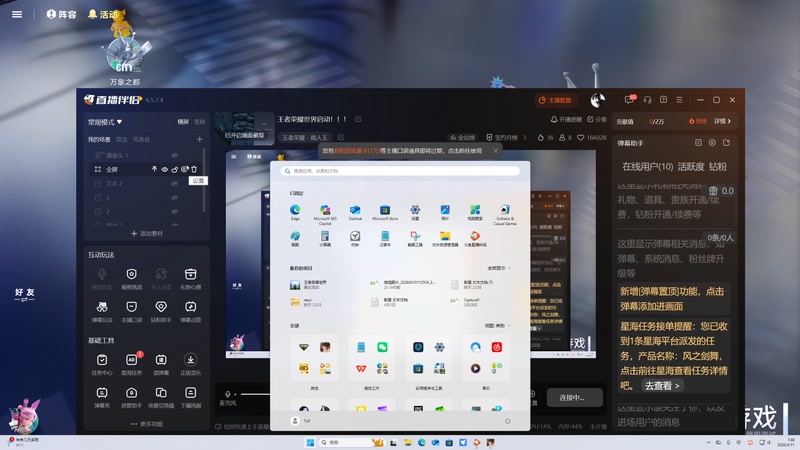Click the Start menu power button
This screenshot has width=800, height=450.
pyautogui.click(x=507, y=421)
